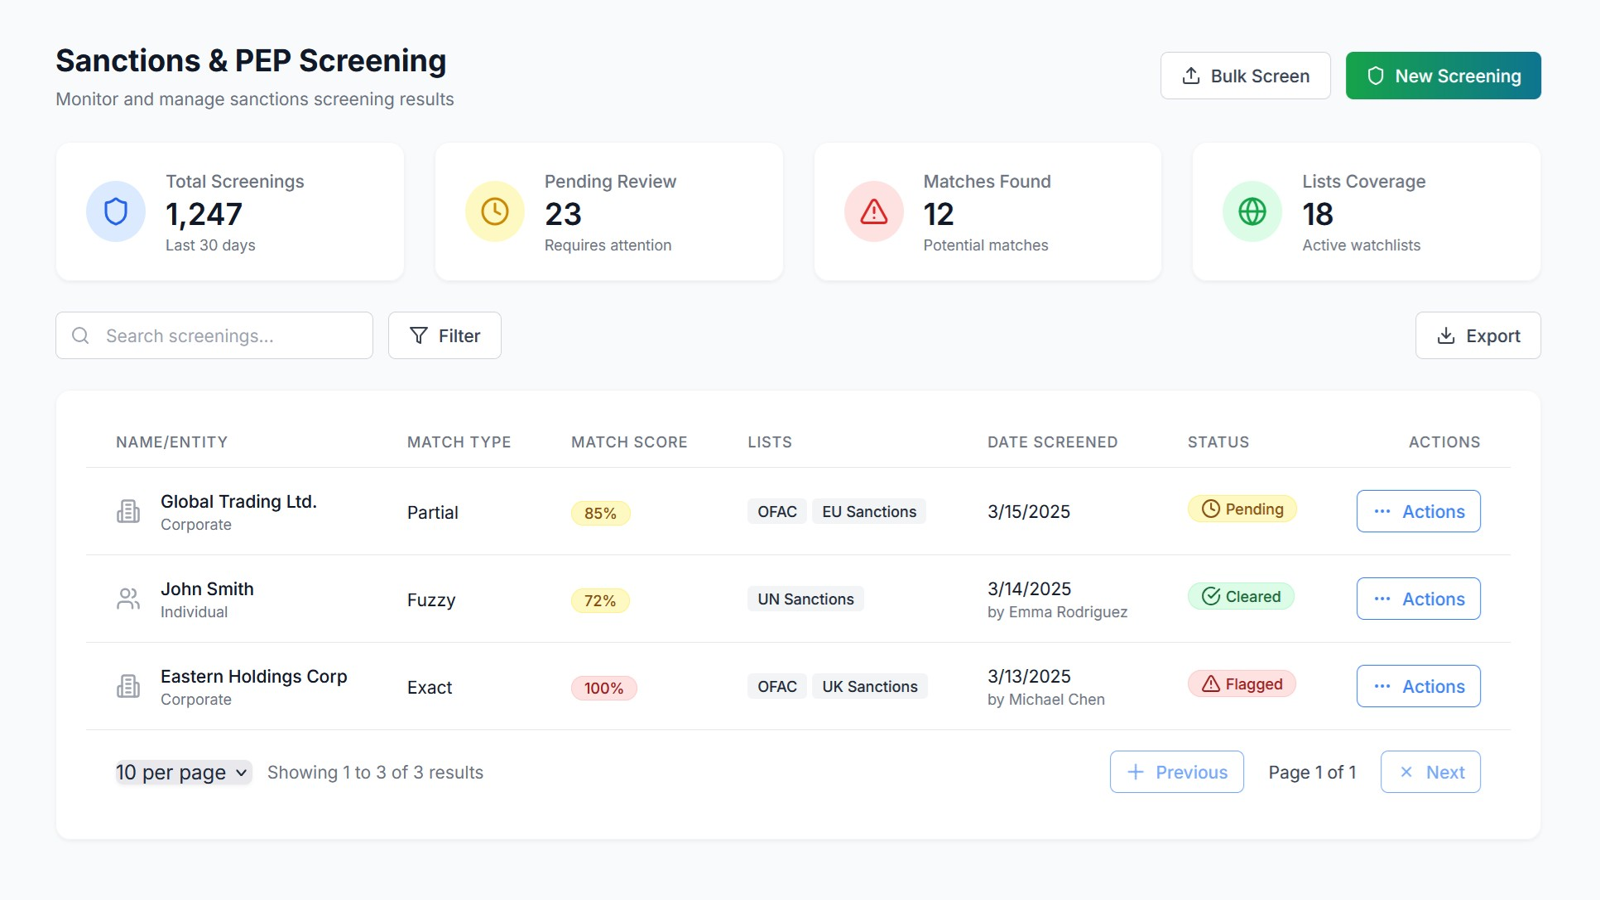Image resolution: width=1600 pixels, height=900 pixels.
Task: Go to the Next page
Action: (x=1430, y=772)
